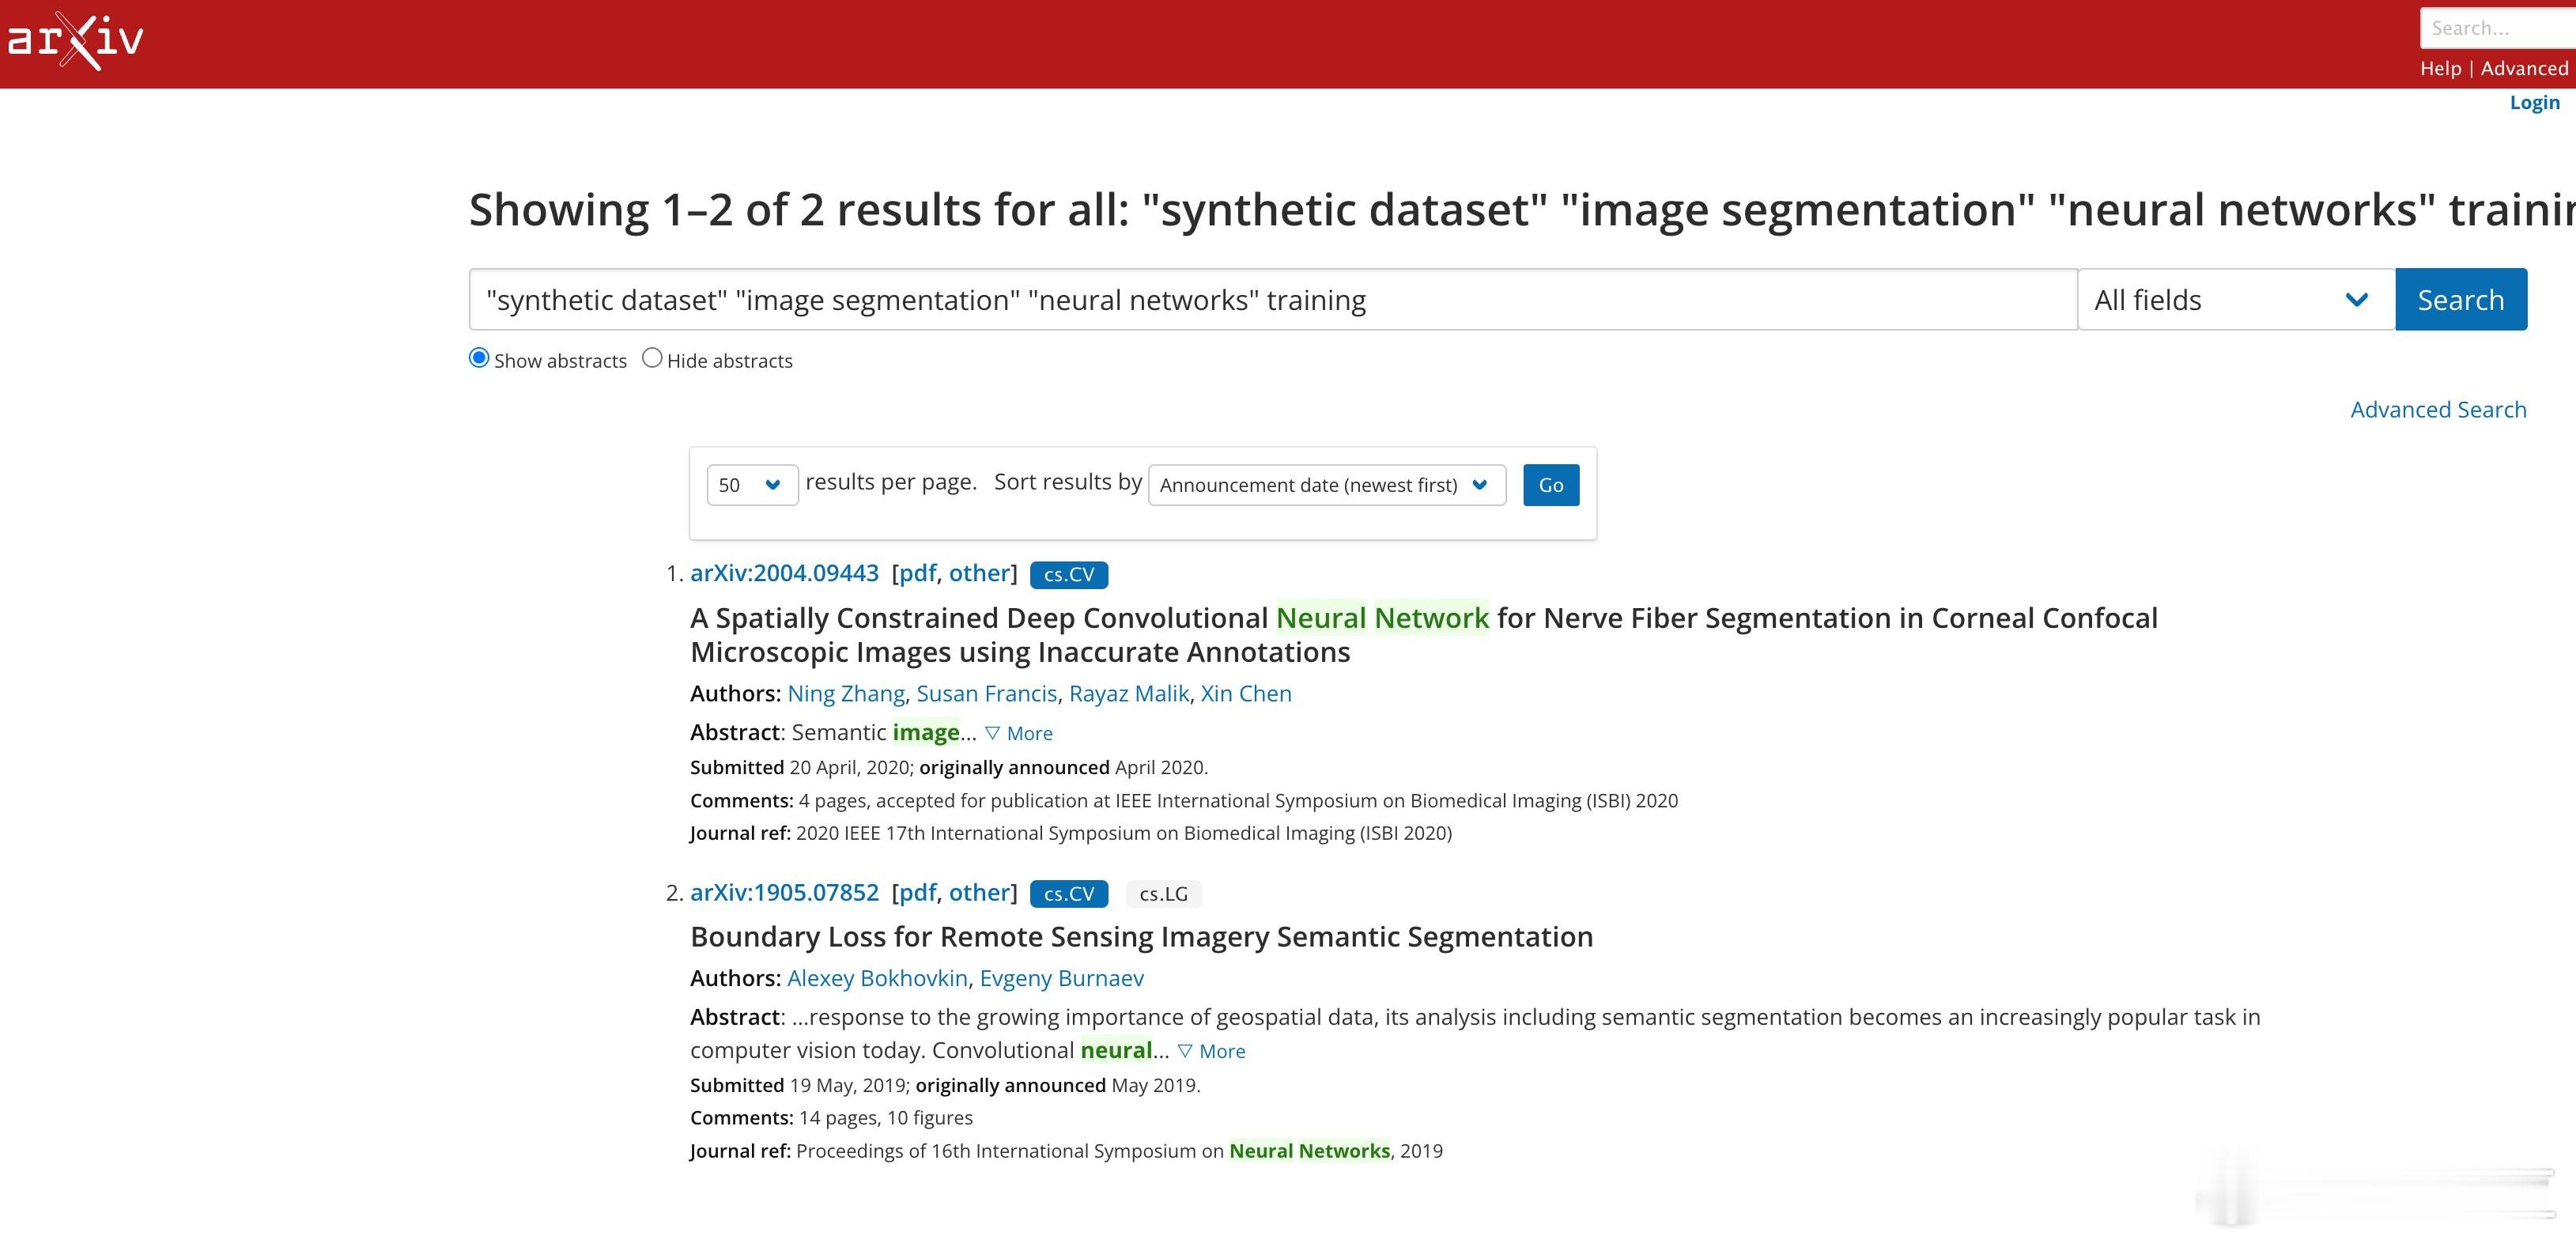Click the blue Search button
This screenshot has height=1251, width=2576.
coord(2461,299)
